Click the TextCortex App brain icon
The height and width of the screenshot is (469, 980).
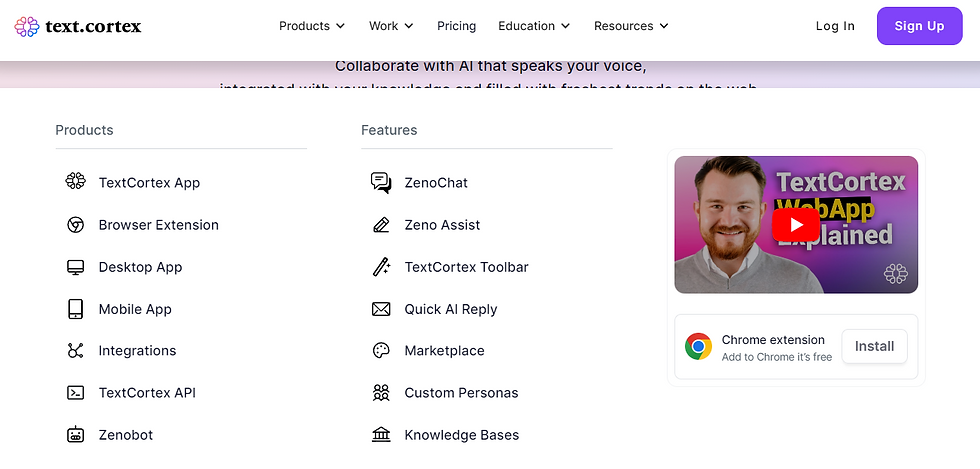click(76, 181)
